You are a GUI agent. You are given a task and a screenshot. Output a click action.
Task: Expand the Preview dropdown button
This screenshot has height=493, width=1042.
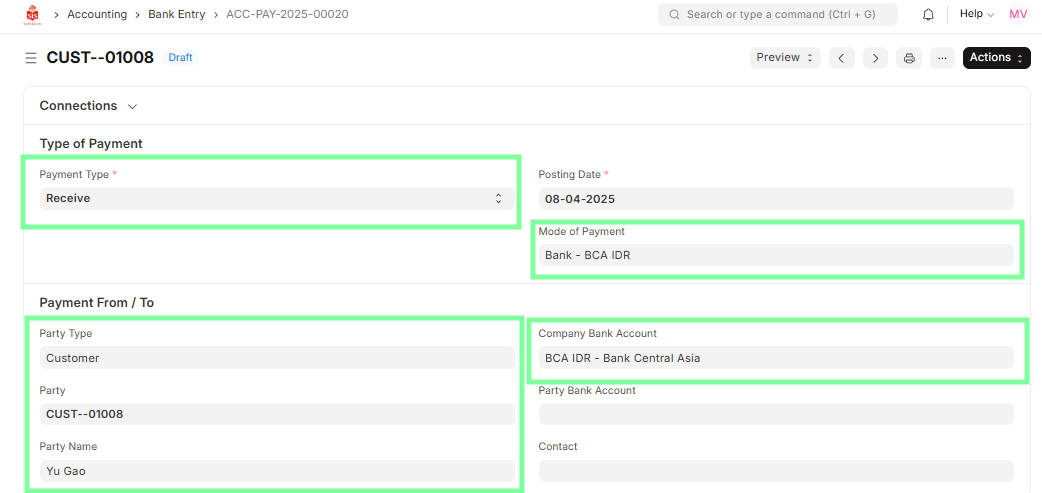(x=785, y=58)
